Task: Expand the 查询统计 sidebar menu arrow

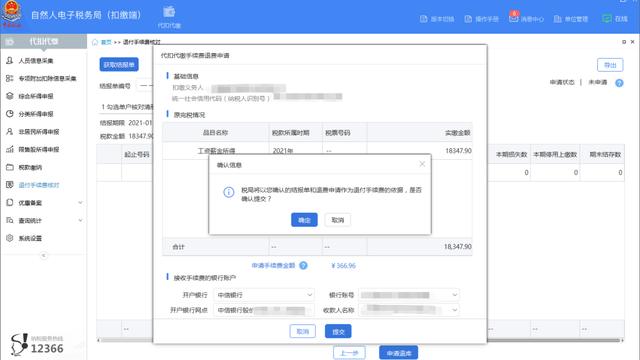Action: coord(80,220)
